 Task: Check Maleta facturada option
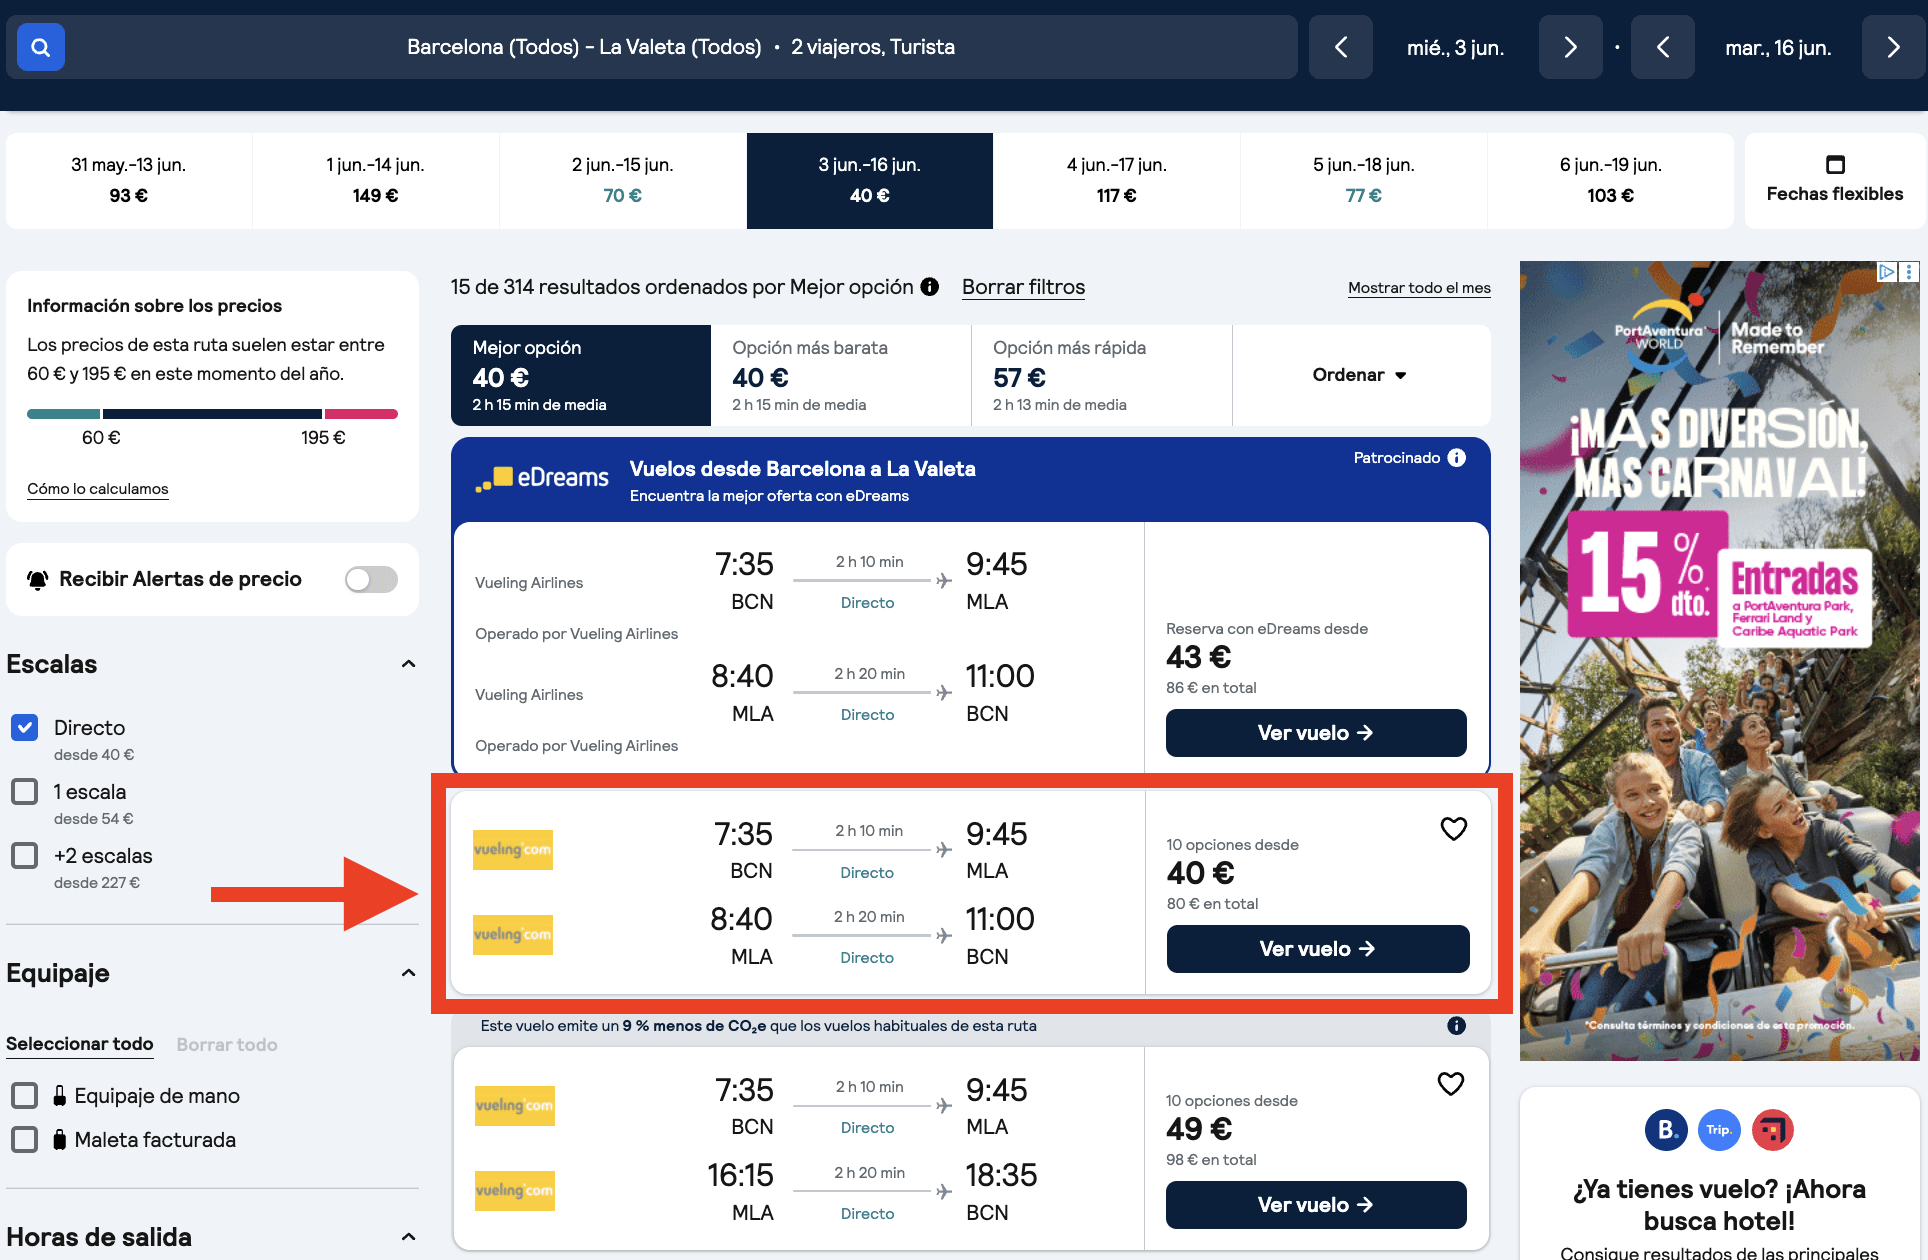[25, 1140]
